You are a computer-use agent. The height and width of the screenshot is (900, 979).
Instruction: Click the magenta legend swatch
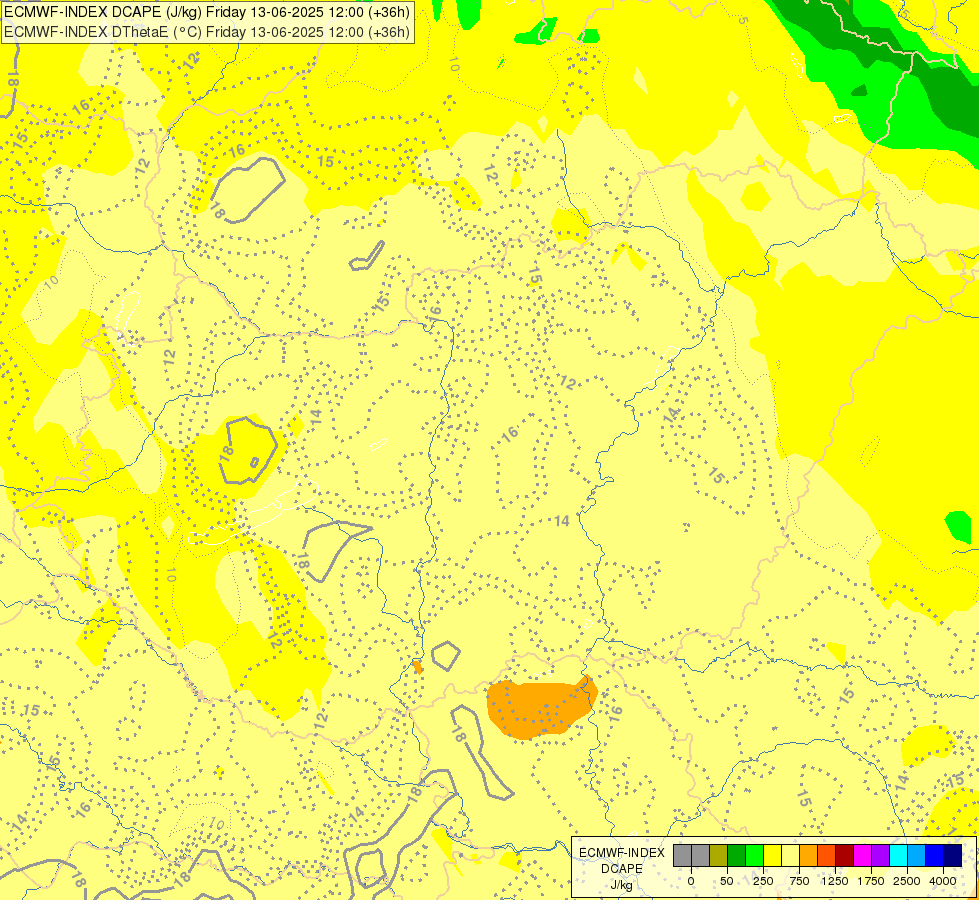(862, 856)
